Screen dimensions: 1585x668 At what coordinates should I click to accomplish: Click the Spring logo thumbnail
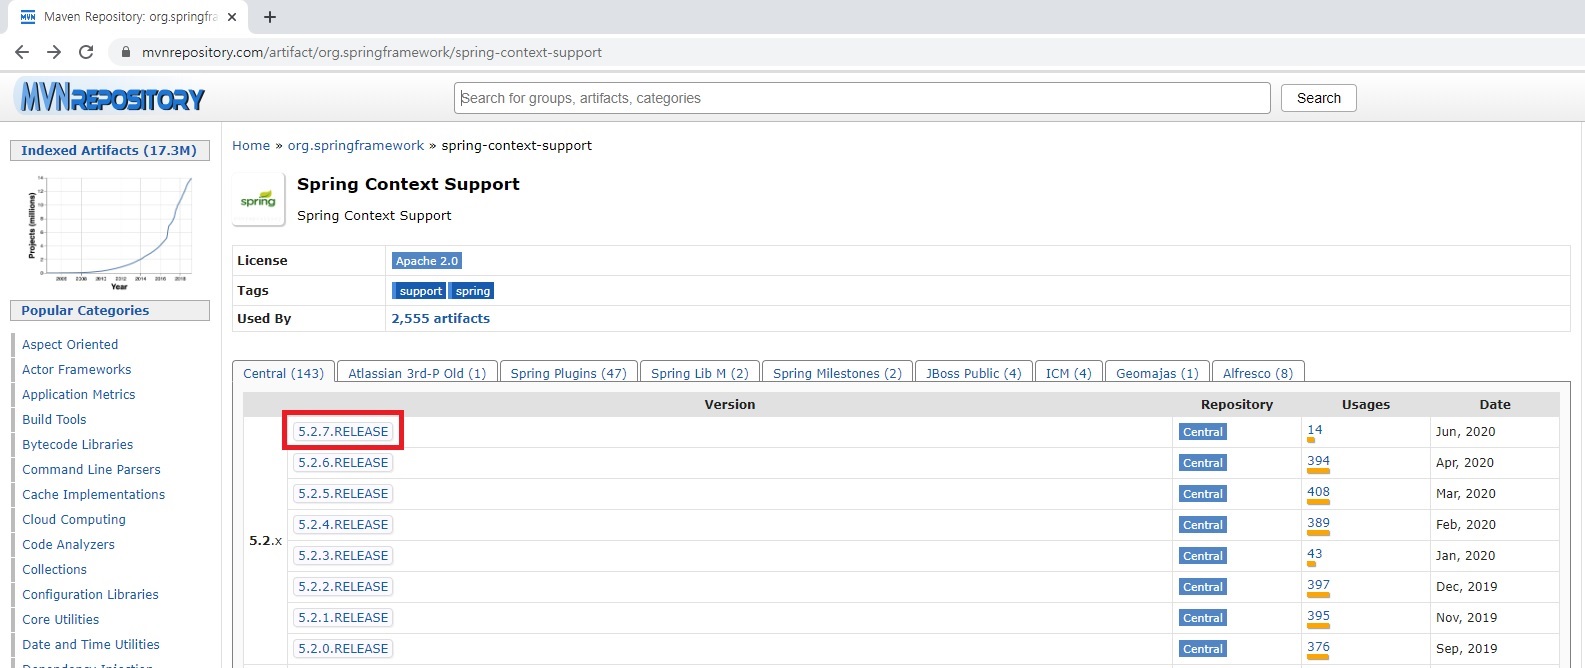[x=258, y=199]
